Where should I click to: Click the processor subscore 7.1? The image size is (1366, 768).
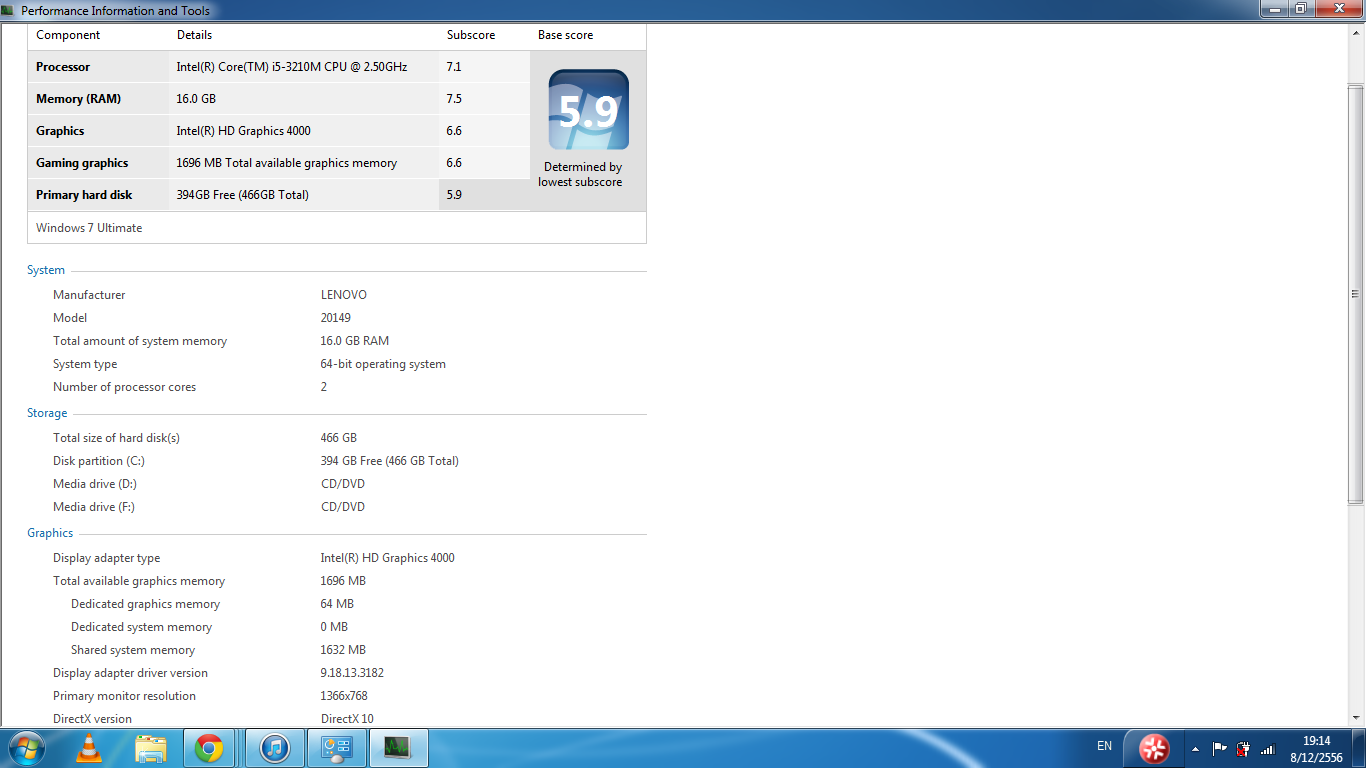[454, 67]
